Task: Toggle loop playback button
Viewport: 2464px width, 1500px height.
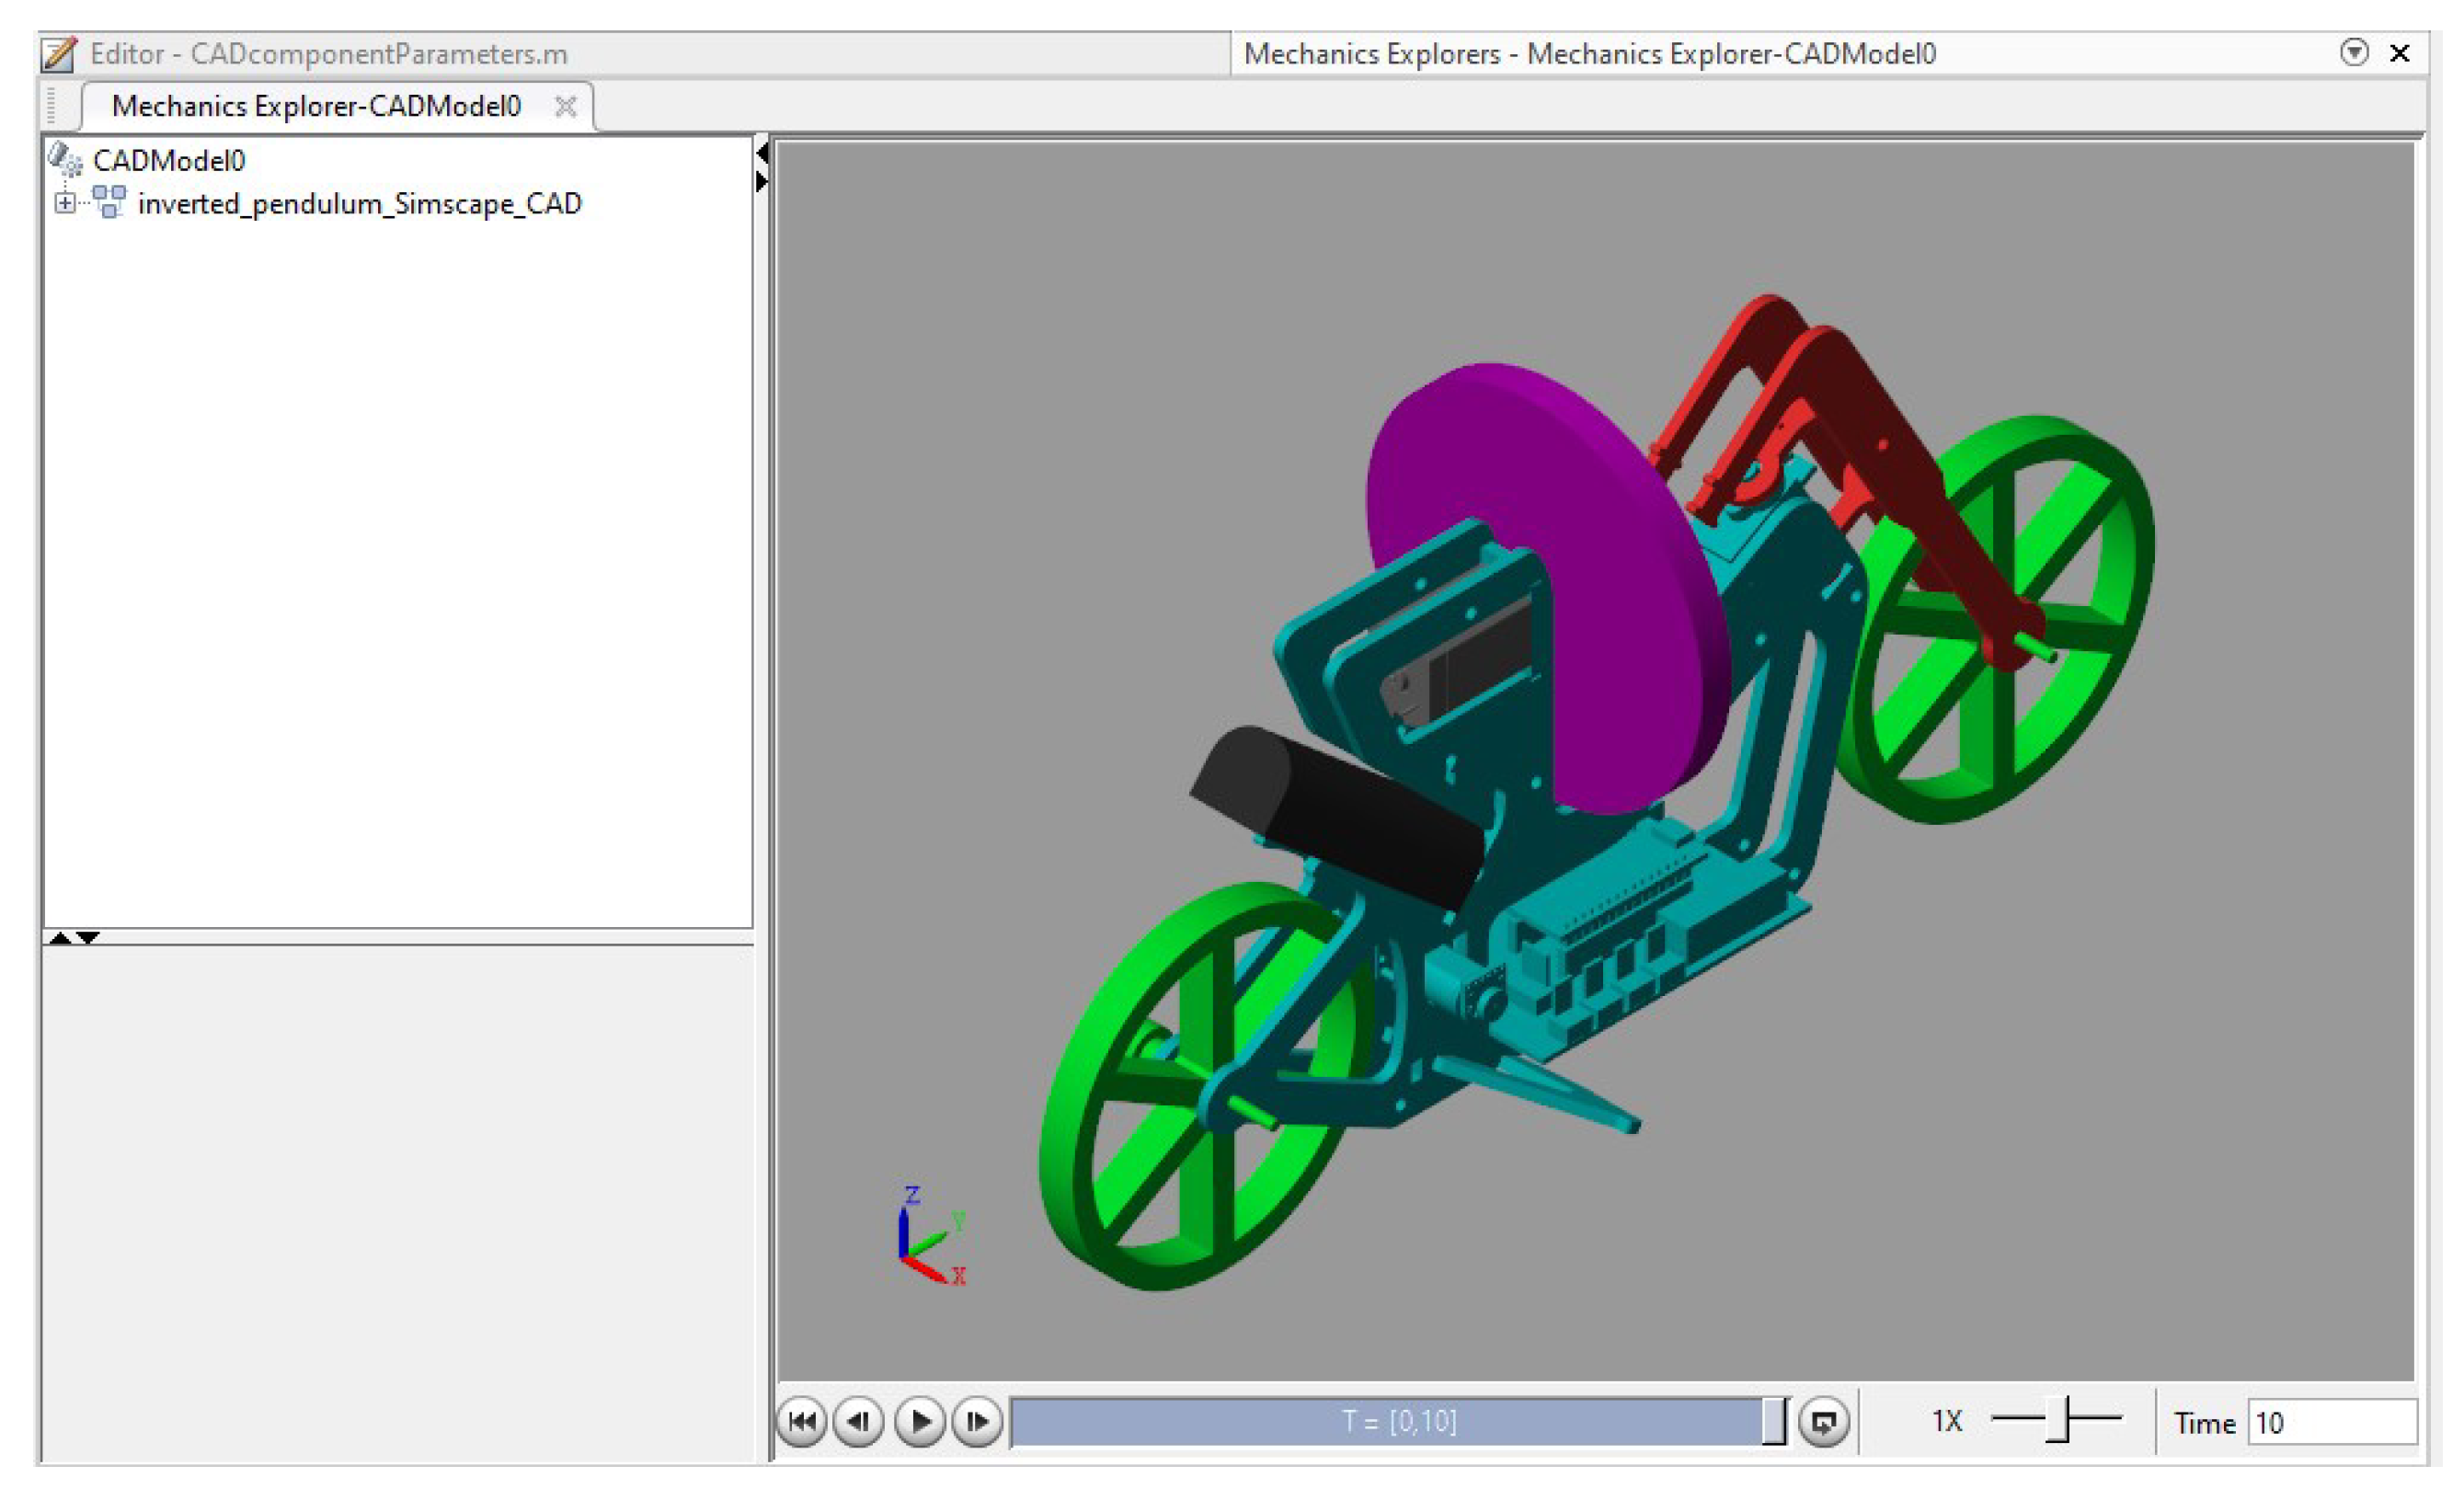Action: [x=1824, y=1421]
